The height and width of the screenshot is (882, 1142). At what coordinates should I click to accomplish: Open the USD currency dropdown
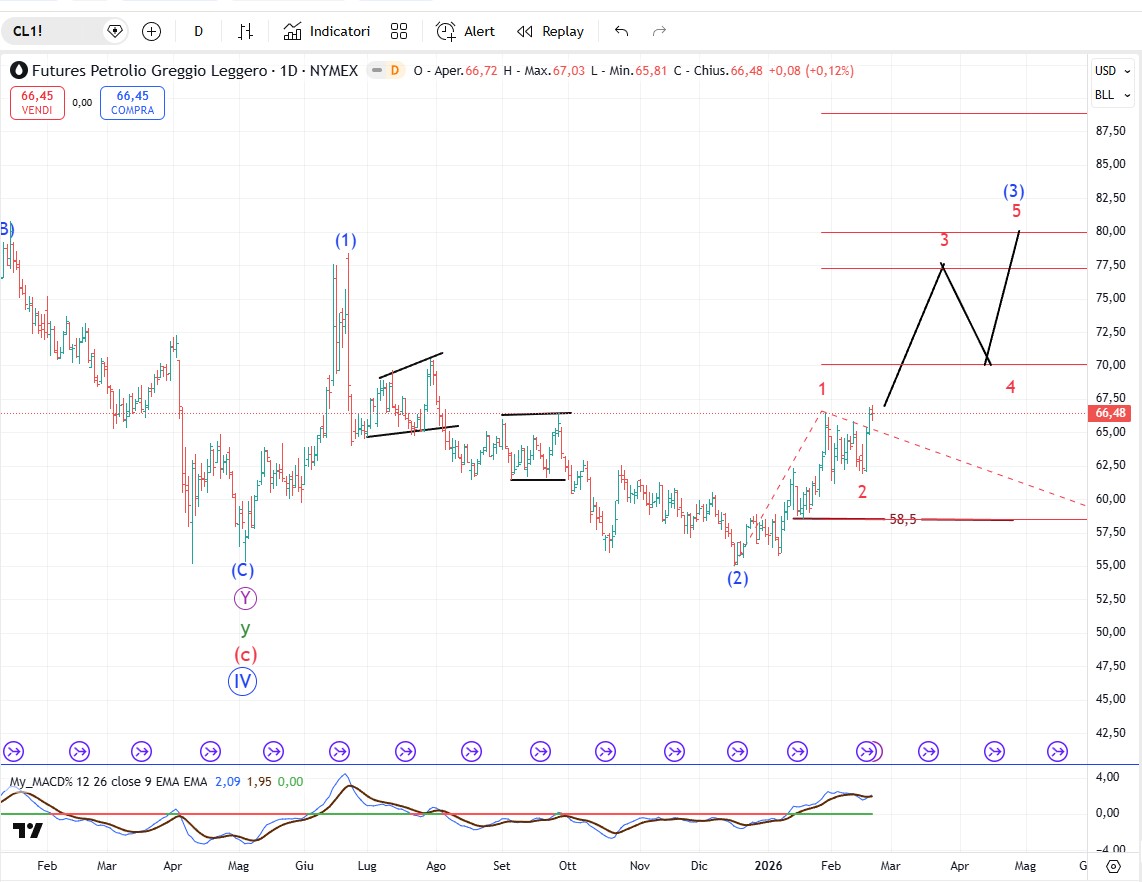pyautogui.click(x=1111, y=71)
